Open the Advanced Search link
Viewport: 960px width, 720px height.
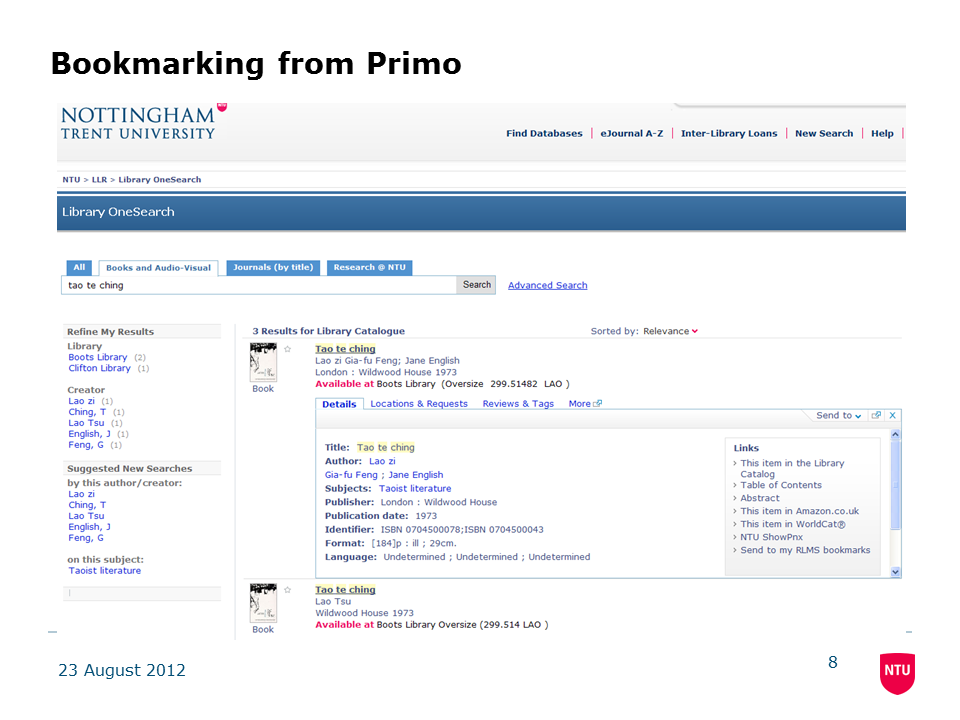[x=547, y=285]
